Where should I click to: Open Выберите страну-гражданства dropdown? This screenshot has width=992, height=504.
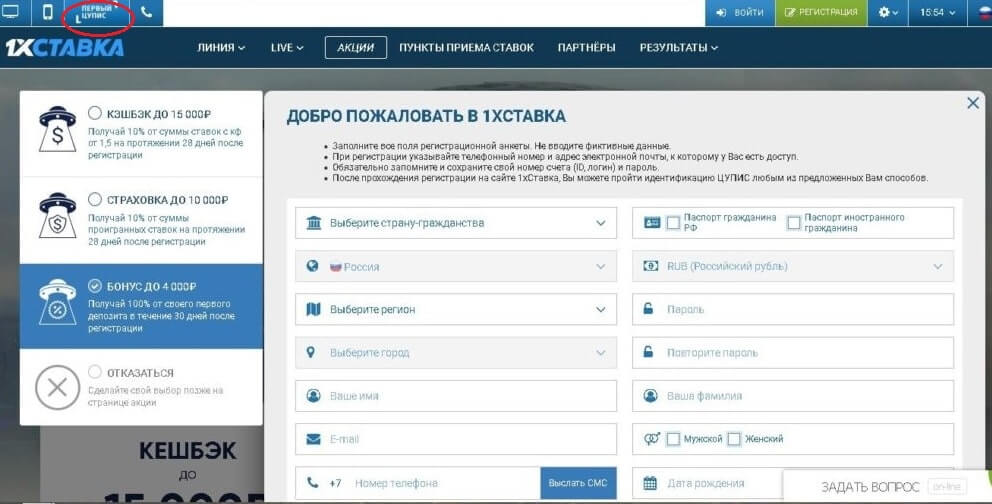tap(456, 223)
